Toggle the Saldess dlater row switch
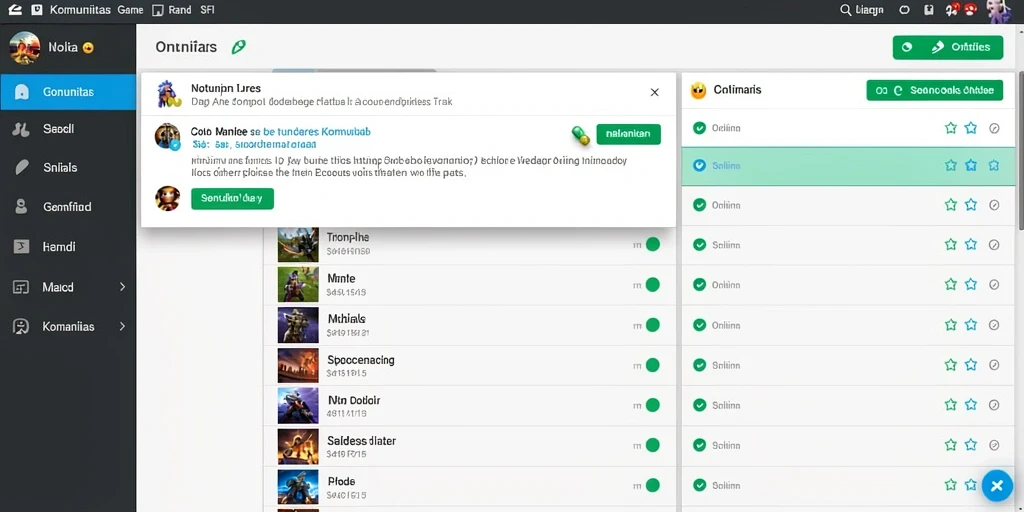Viewport: 1024px width, 512px height. pyautogui.click(x=652, y=446)
